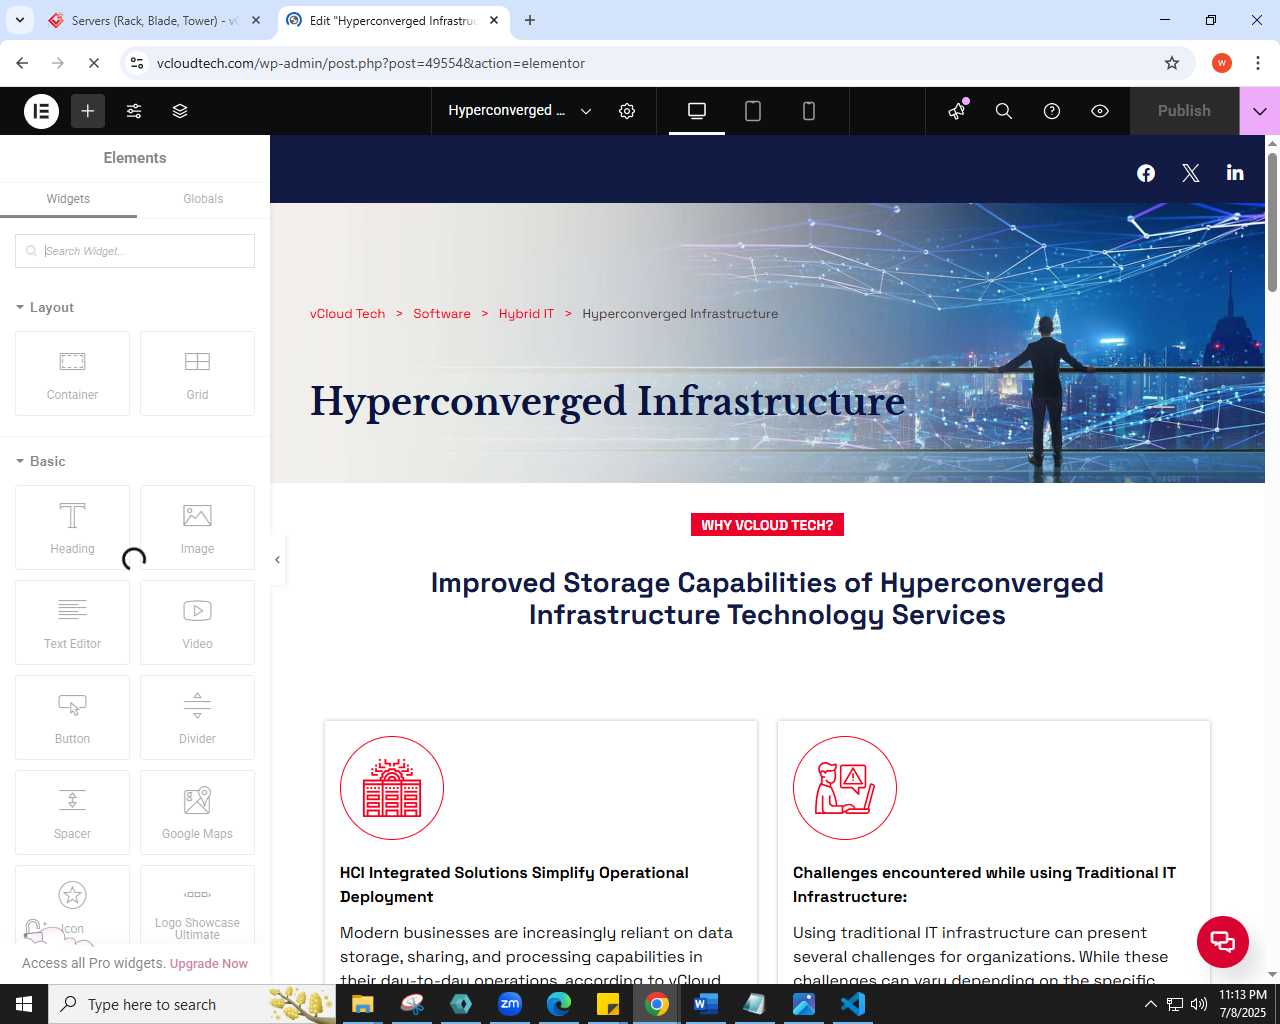Click the vCloud Tech breadcrumb link

pyautogui.click(x=347, y=314)
